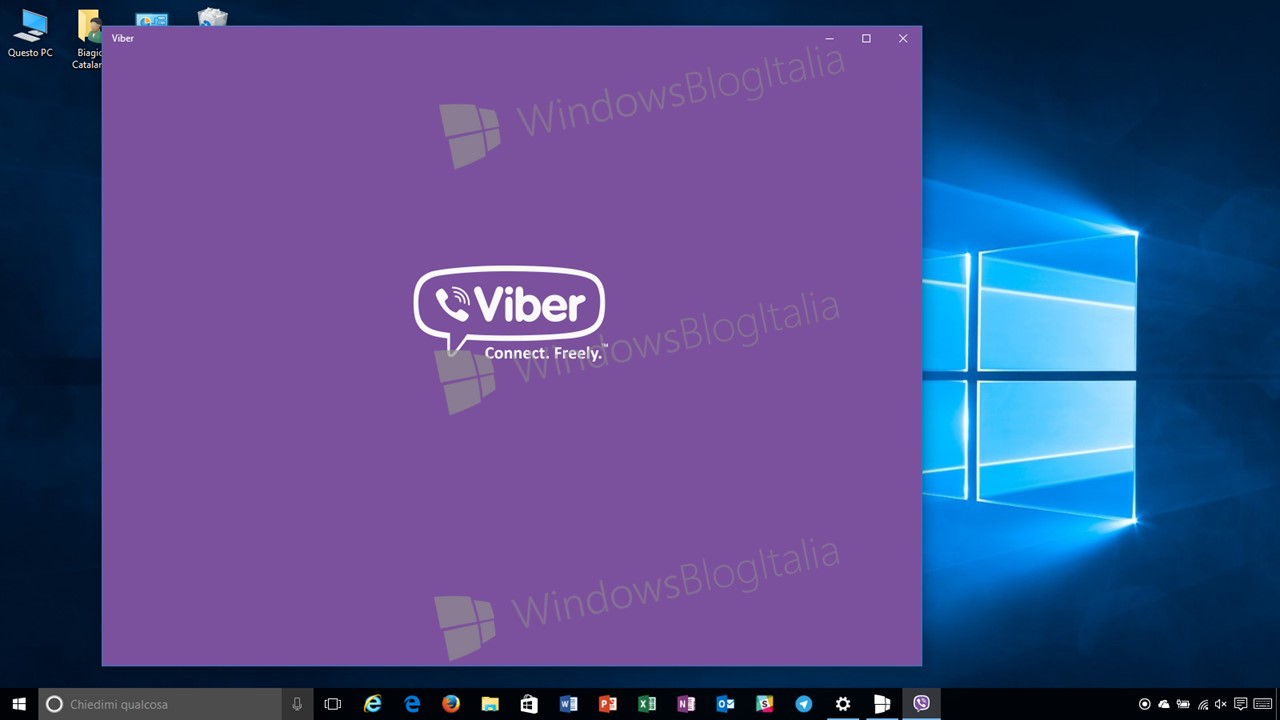Open Firefox from the taskbar
This screenshot has height=720, width=1280.
click(x=451, y=704)
